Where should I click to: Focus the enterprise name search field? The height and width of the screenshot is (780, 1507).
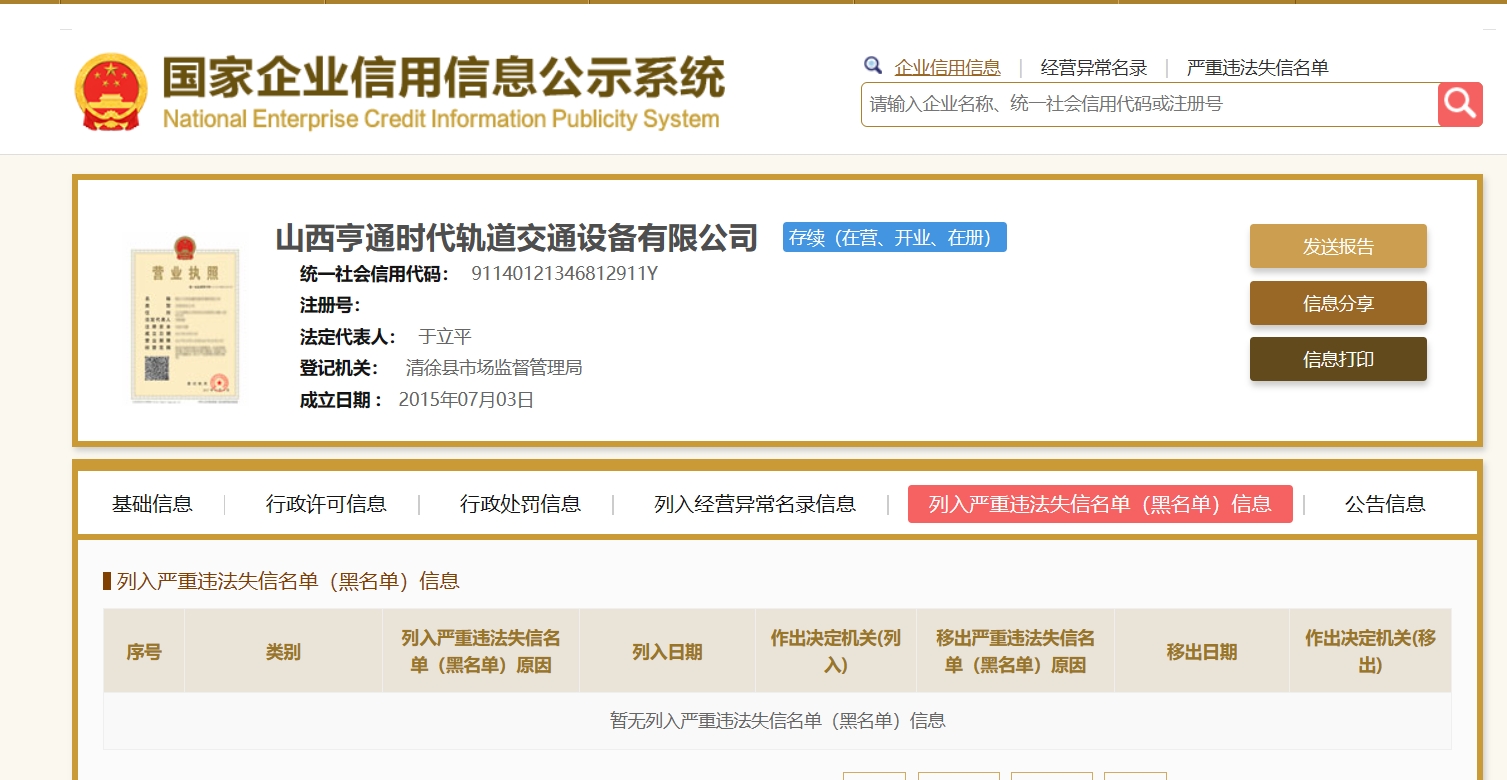(1150, 104)
